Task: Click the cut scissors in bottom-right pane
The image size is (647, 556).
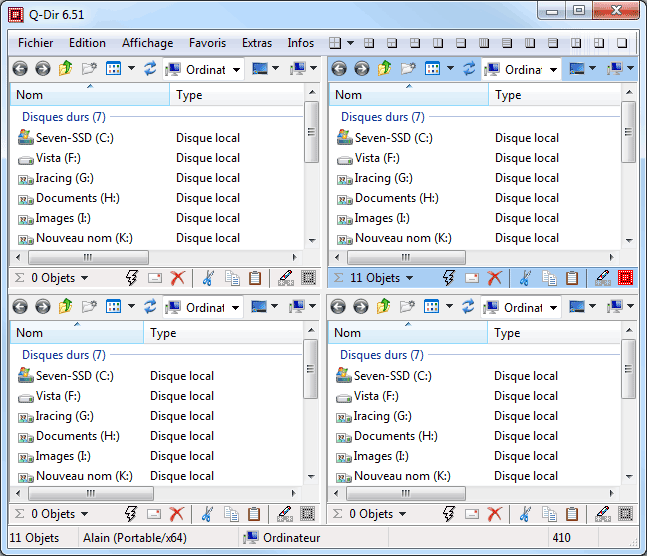Action: [525, 514]
